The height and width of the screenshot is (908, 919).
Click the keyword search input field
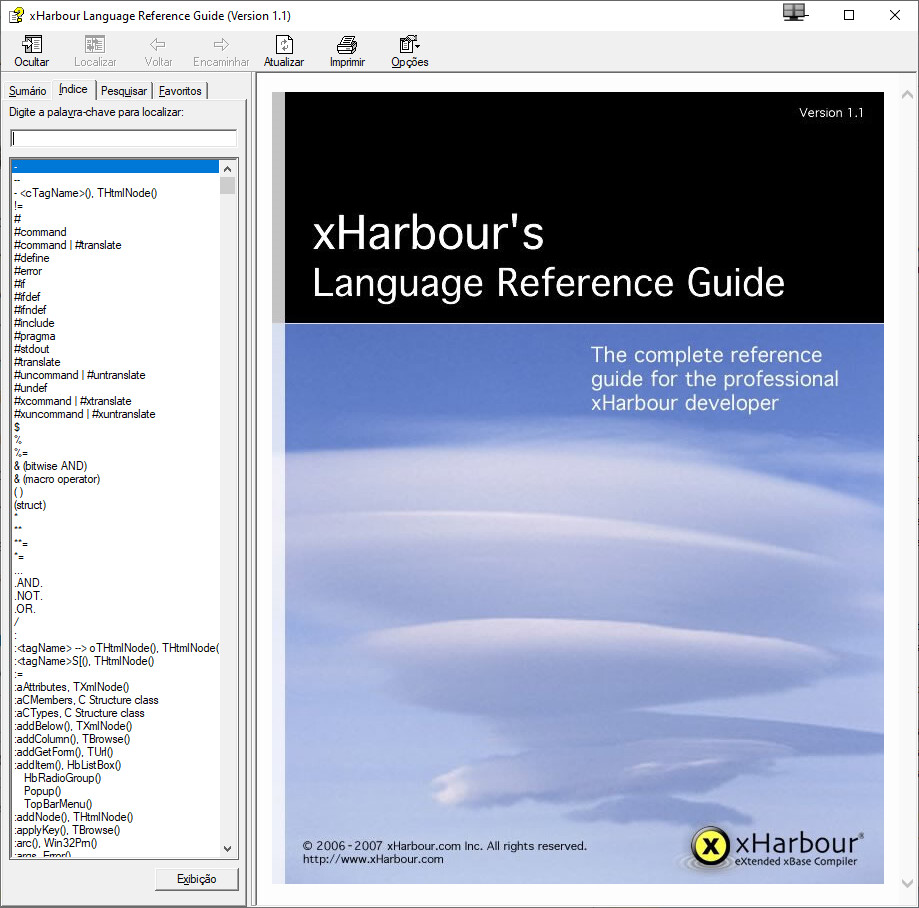point(124,138)
